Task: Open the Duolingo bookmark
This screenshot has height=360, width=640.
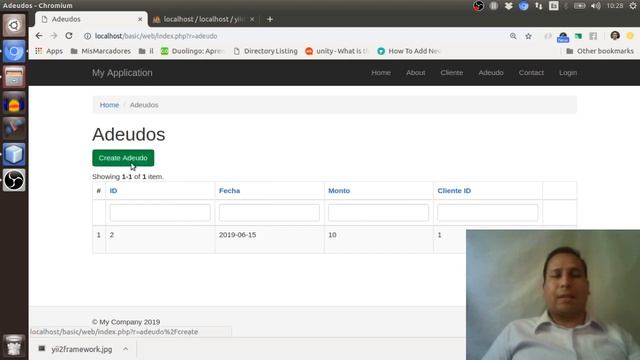Action: pos(193,51)
